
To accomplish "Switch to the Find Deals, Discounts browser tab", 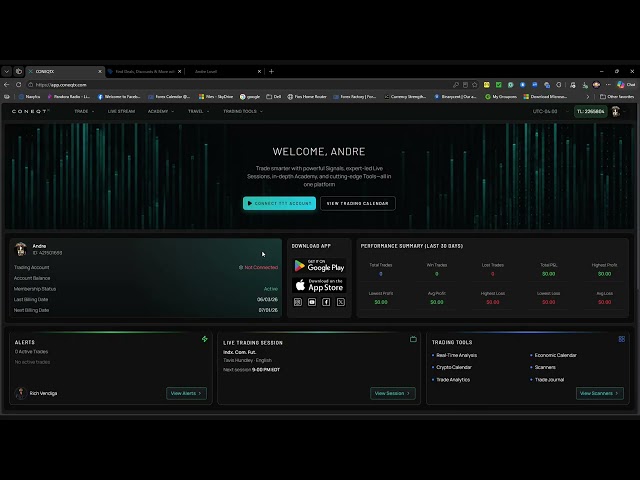I will (144, 71).
